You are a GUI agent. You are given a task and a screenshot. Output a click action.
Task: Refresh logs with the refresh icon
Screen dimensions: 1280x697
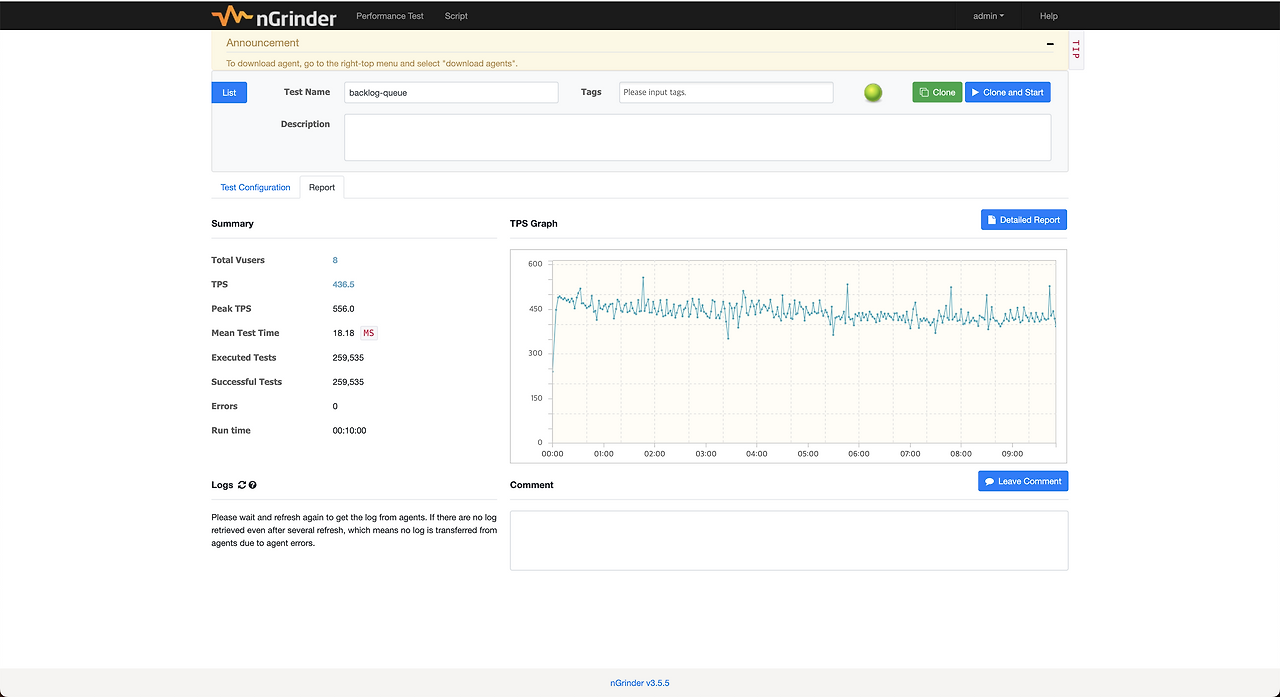(x=242, y=485)
